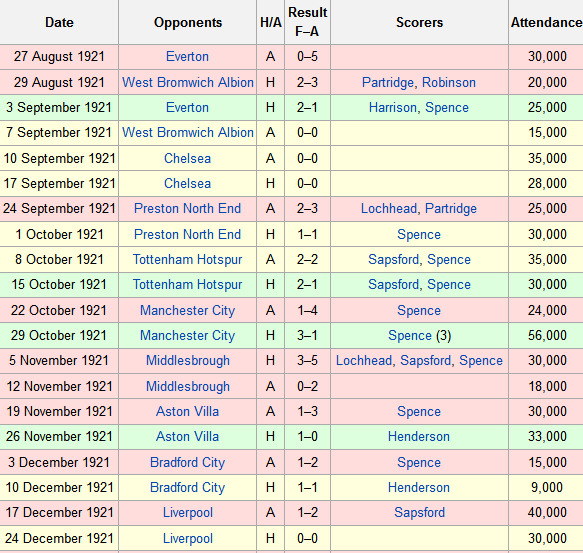
Task: Open Liverpool link in 17 December row
Action: pos(188,512)
